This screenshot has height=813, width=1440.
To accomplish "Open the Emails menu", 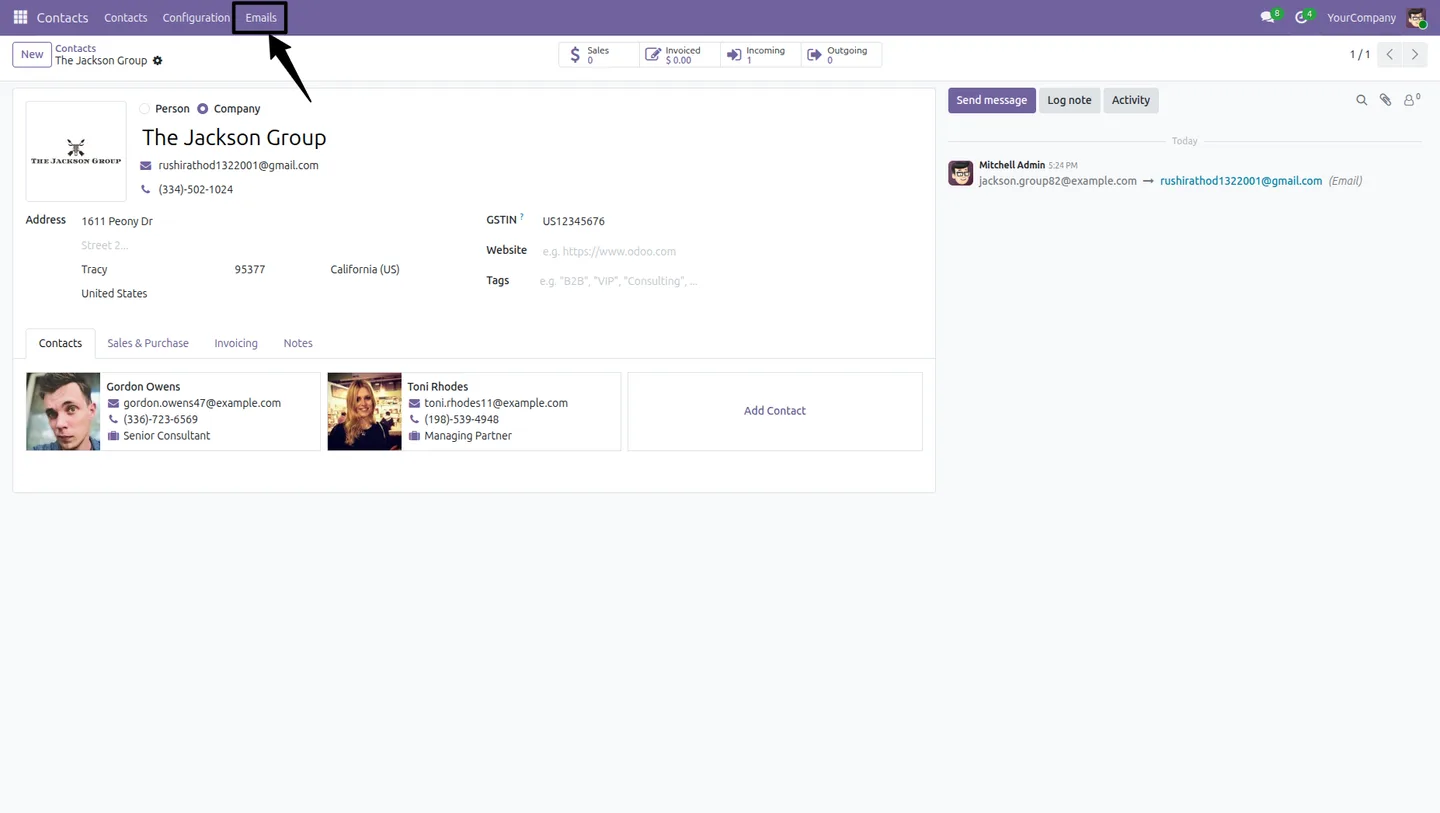I will [x=261, y=17].
